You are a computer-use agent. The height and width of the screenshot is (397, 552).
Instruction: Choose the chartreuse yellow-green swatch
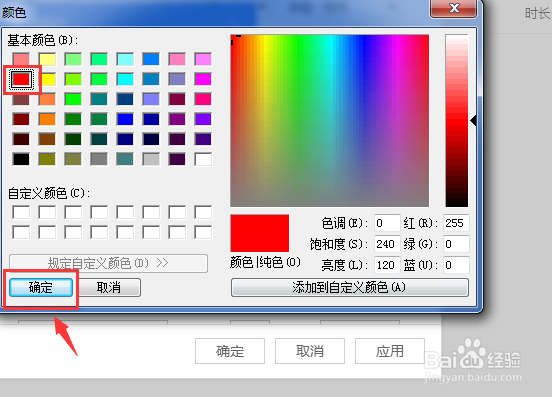[x=73, y=79]
